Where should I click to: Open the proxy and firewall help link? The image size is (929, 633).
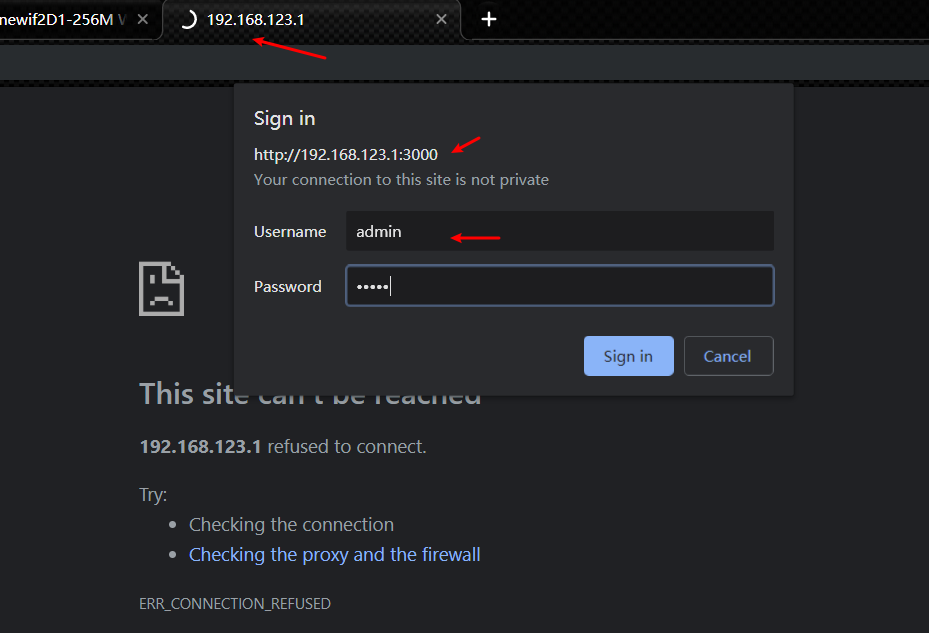(x=334, y=554)
